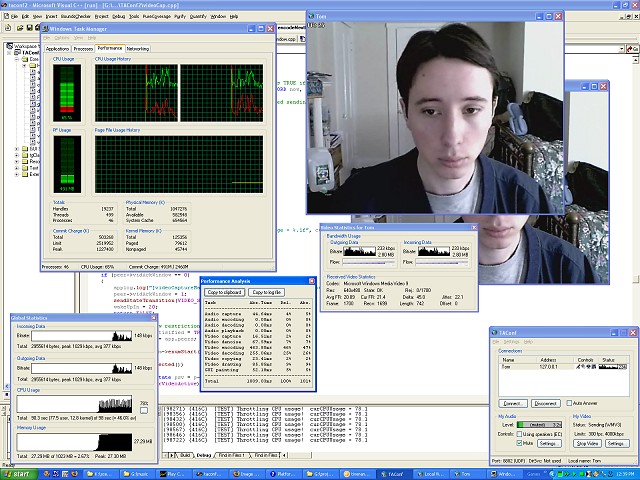Open the Task Manager Options menu
The height and width of the screenshot is (480, 640).
tap(62, 38)
